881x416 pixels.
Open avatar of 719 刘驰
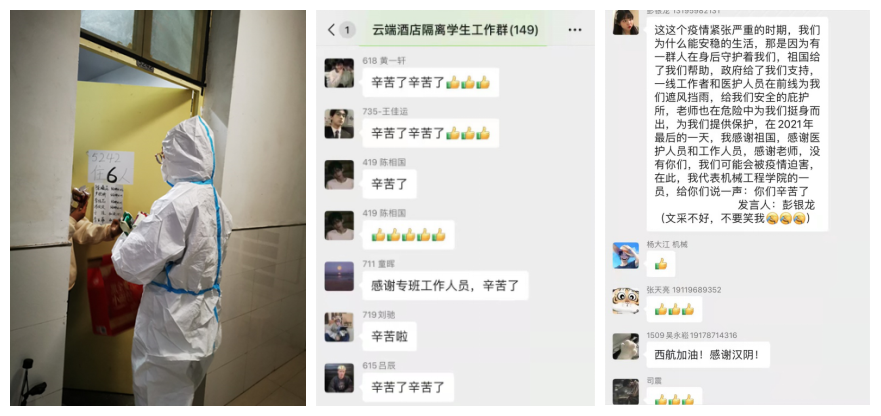[x=339, y=327]
